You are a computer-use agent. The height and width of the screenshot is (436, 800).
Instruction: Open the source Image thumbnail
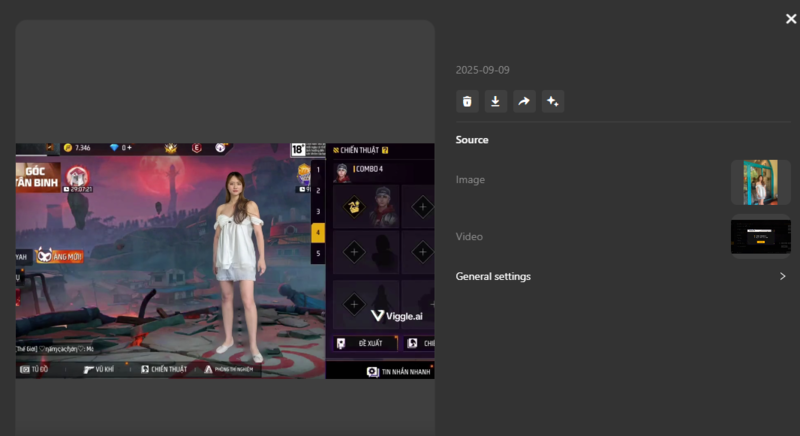761,182
